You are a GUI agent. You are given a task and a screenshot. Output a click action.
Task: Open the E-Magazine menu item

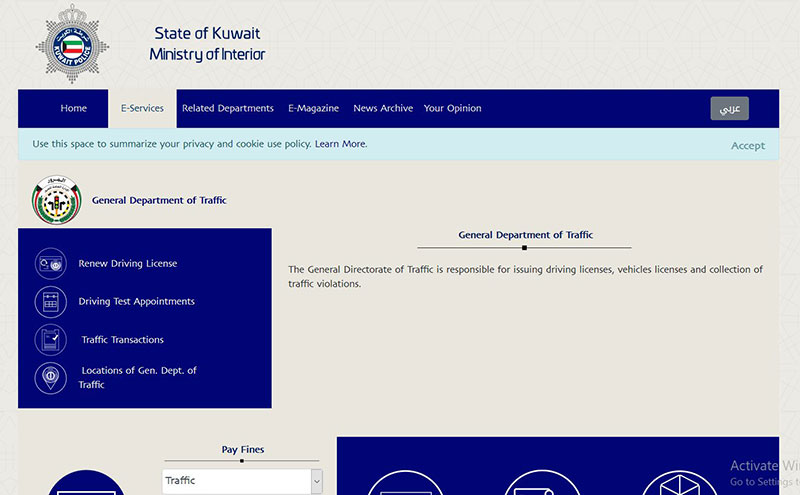[x=313, y=108]
